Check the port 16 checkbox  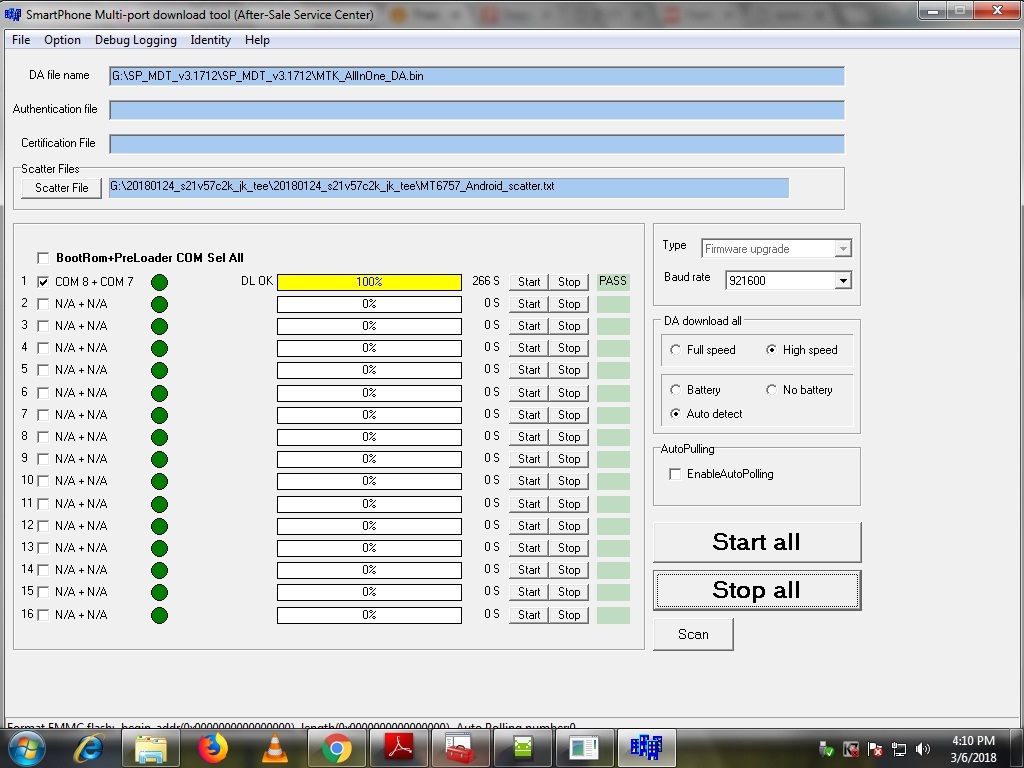tap(43, 615)
